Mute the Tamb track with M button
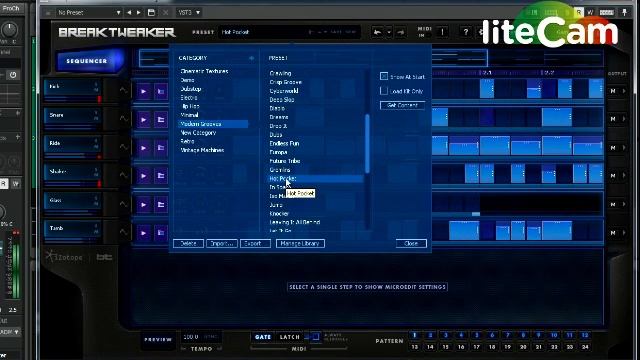This screenshot has height=360, width=640. (613, 233)
